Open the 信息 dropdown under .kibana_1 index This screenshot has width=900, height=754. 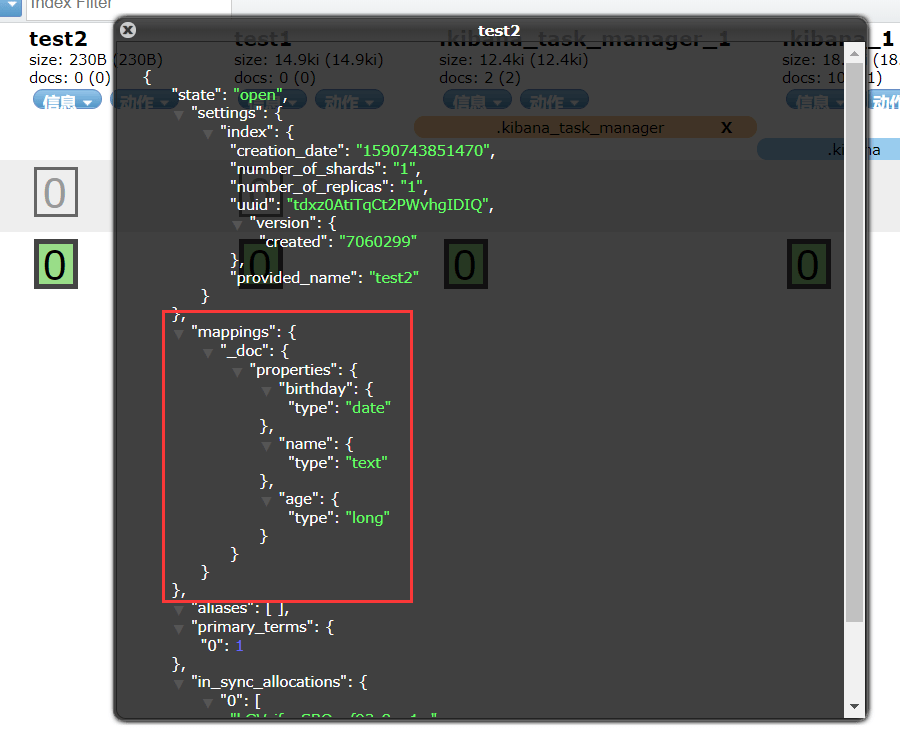pyautogui.click(x=820, y=101)
